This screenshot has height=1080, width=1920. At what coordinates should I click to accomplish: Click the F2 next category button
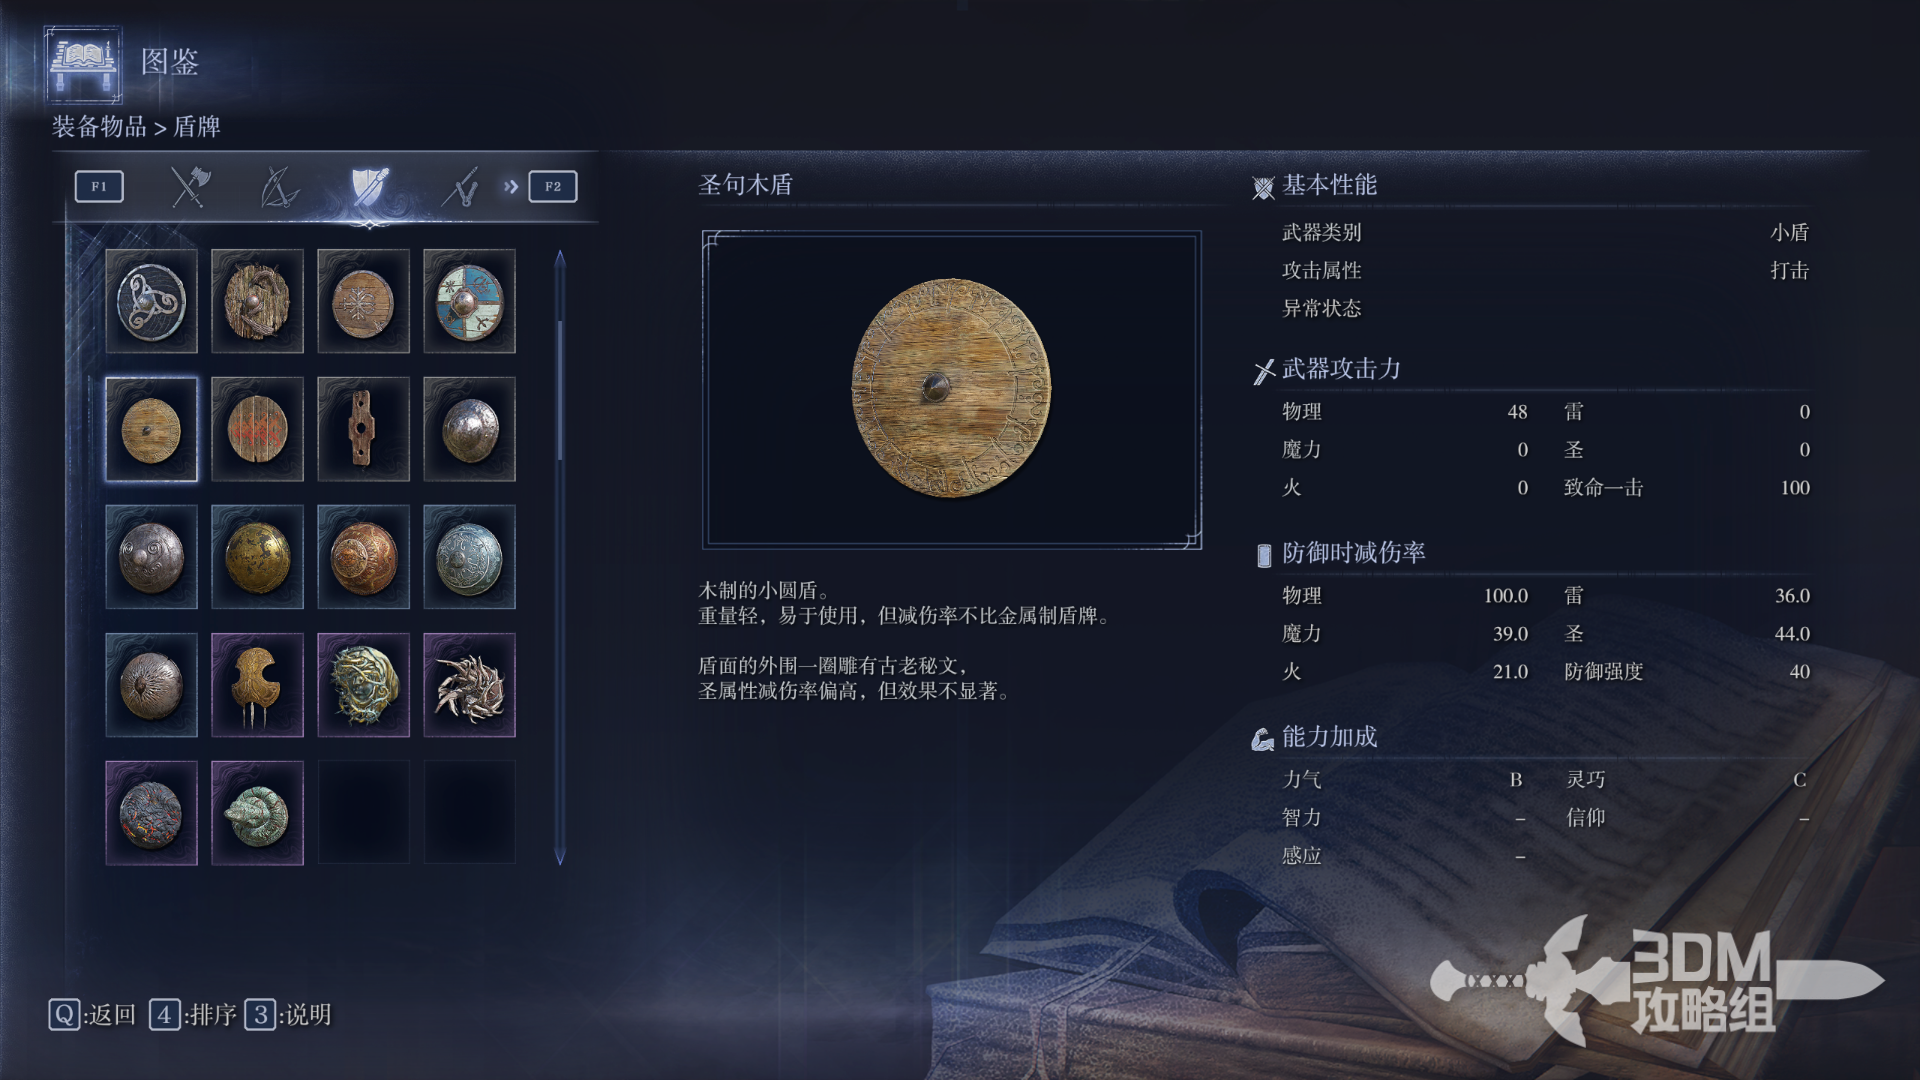coord(553,186)
